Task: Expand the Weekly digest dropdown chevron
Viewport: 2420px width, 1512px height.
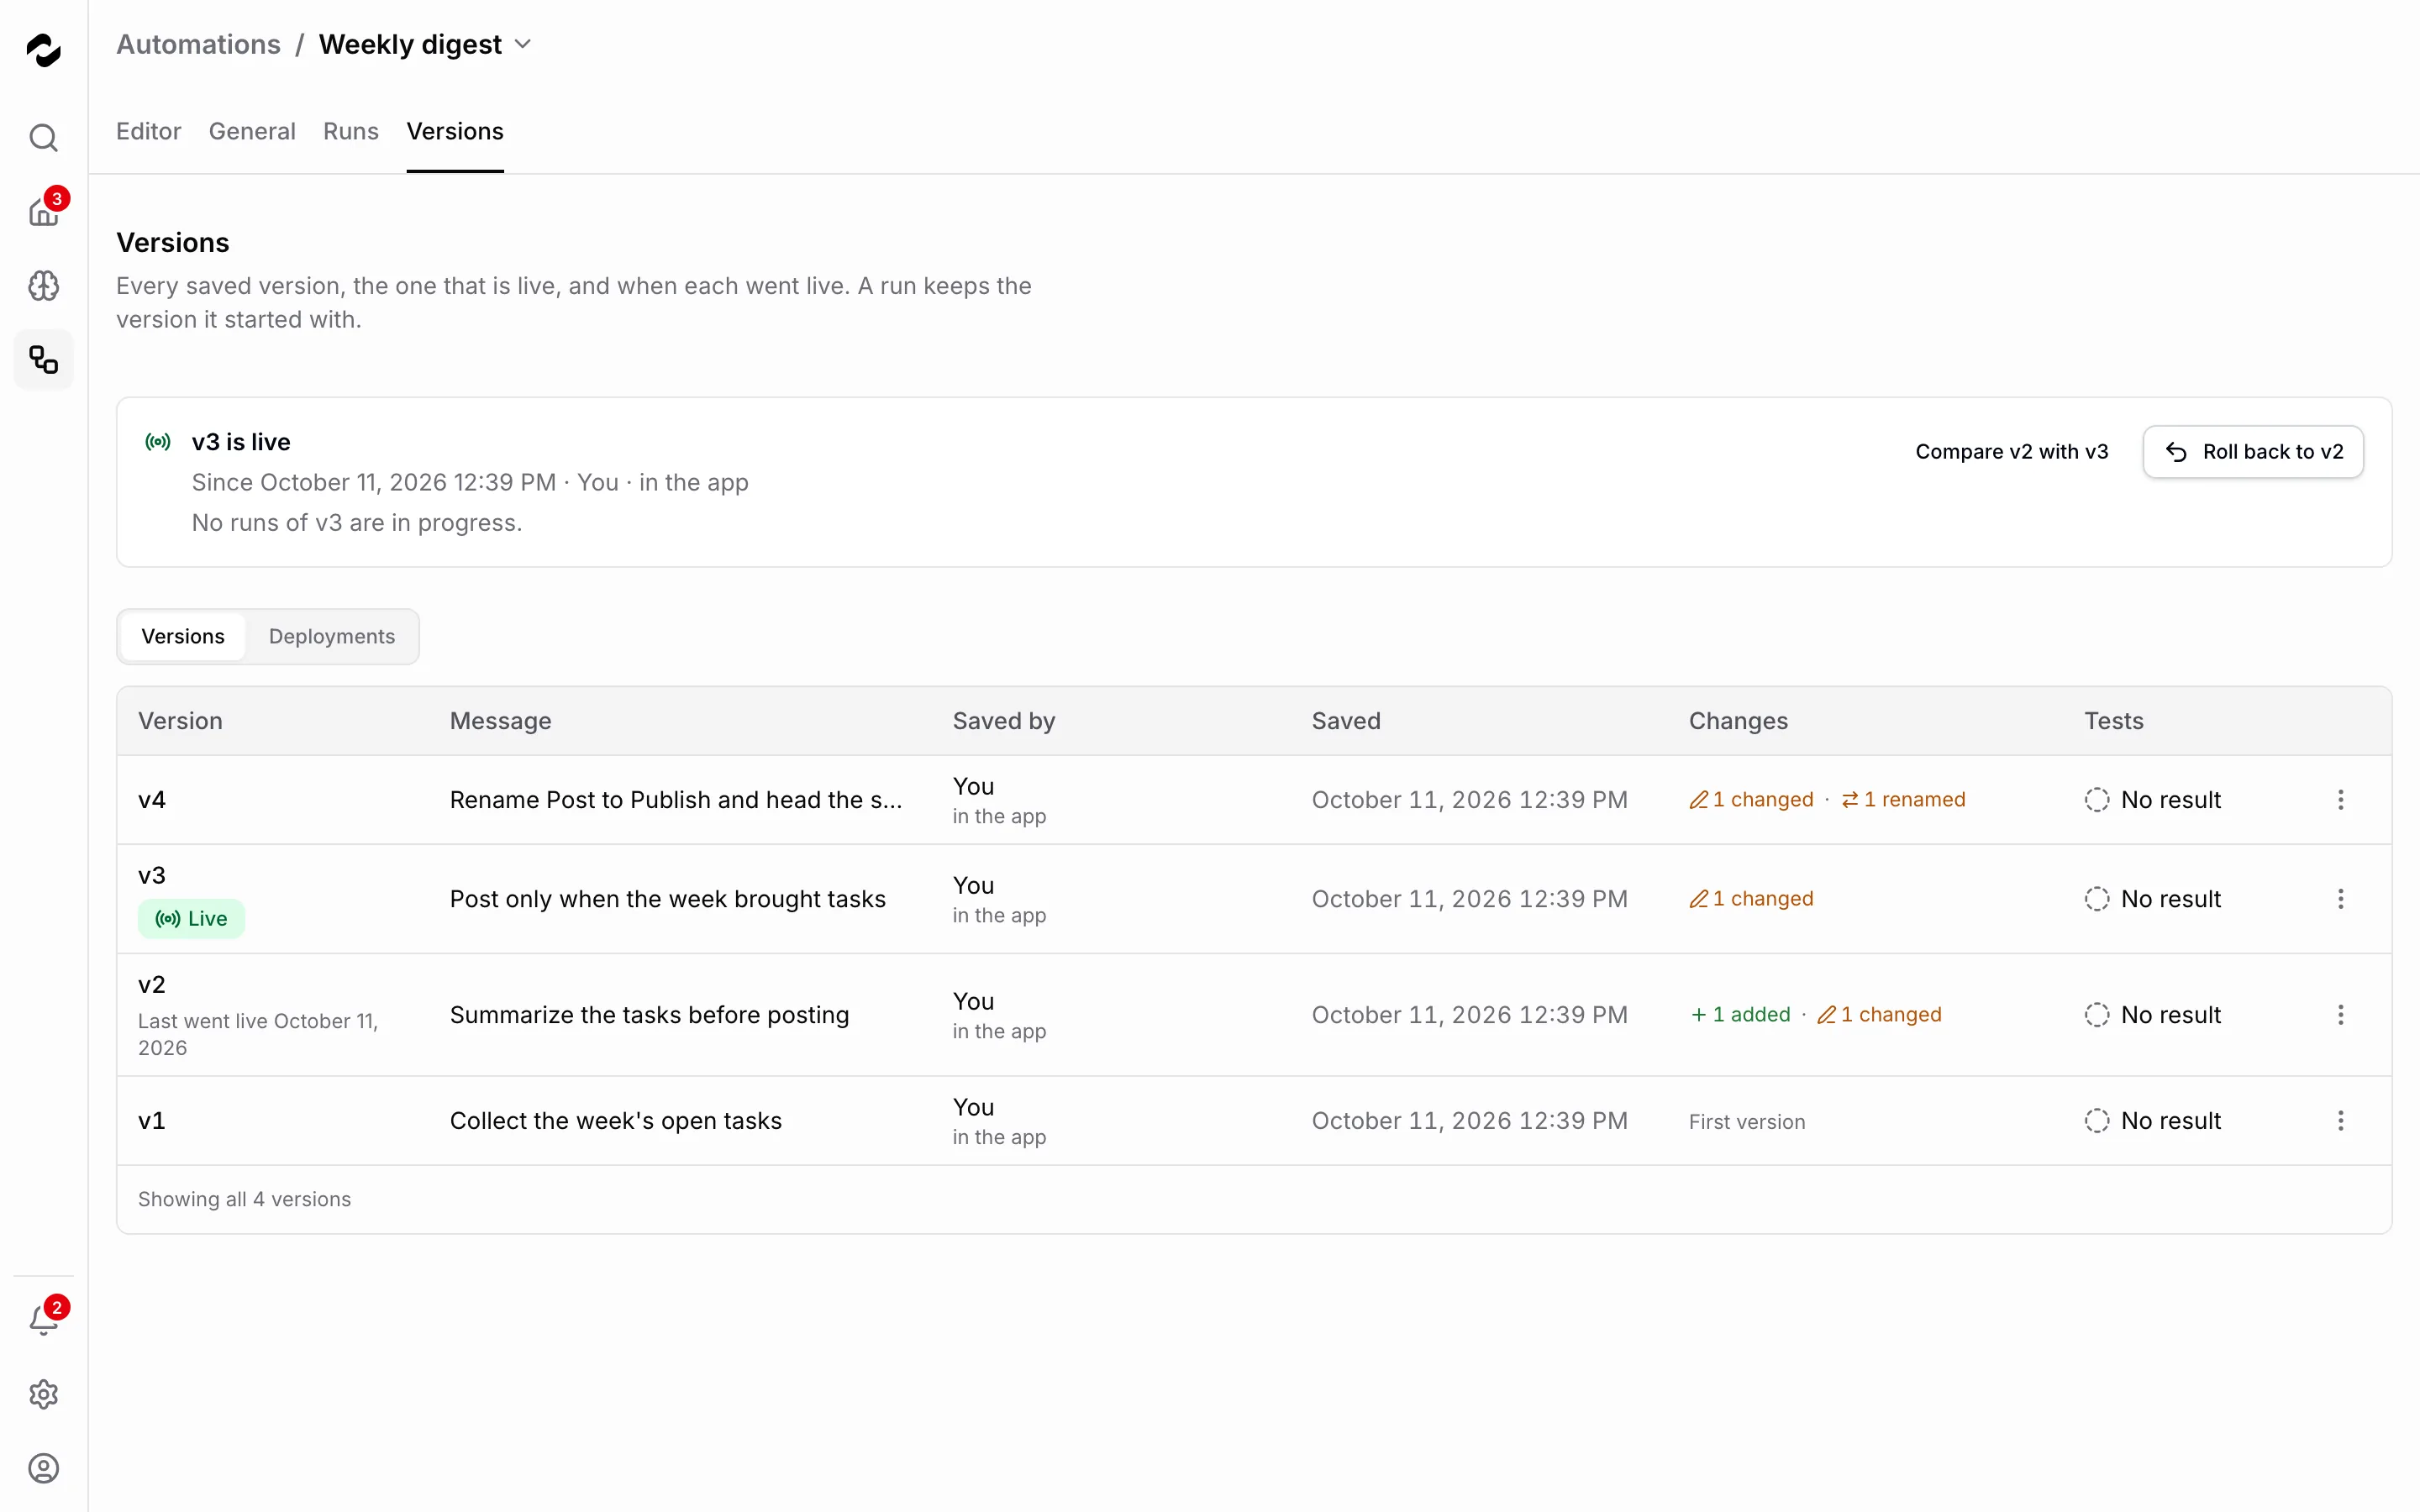Action: (x=523, y=45)
